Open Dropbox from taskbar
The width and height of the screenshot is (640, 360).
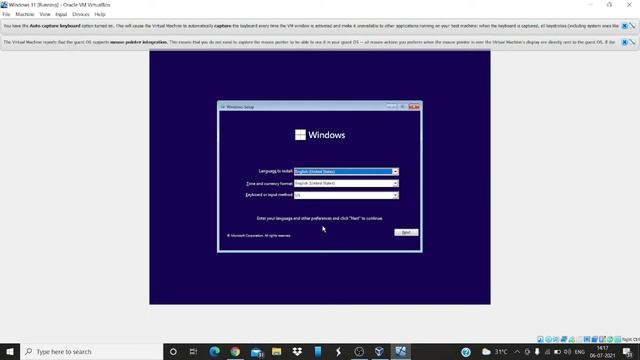coord(297,351)
